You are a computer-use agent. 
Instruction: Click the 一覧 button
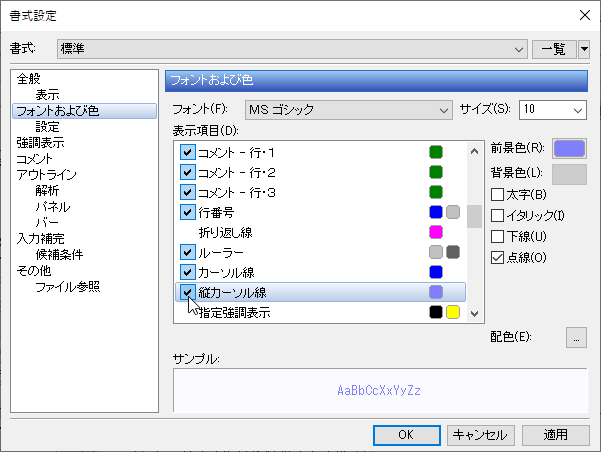click(554, 49)
